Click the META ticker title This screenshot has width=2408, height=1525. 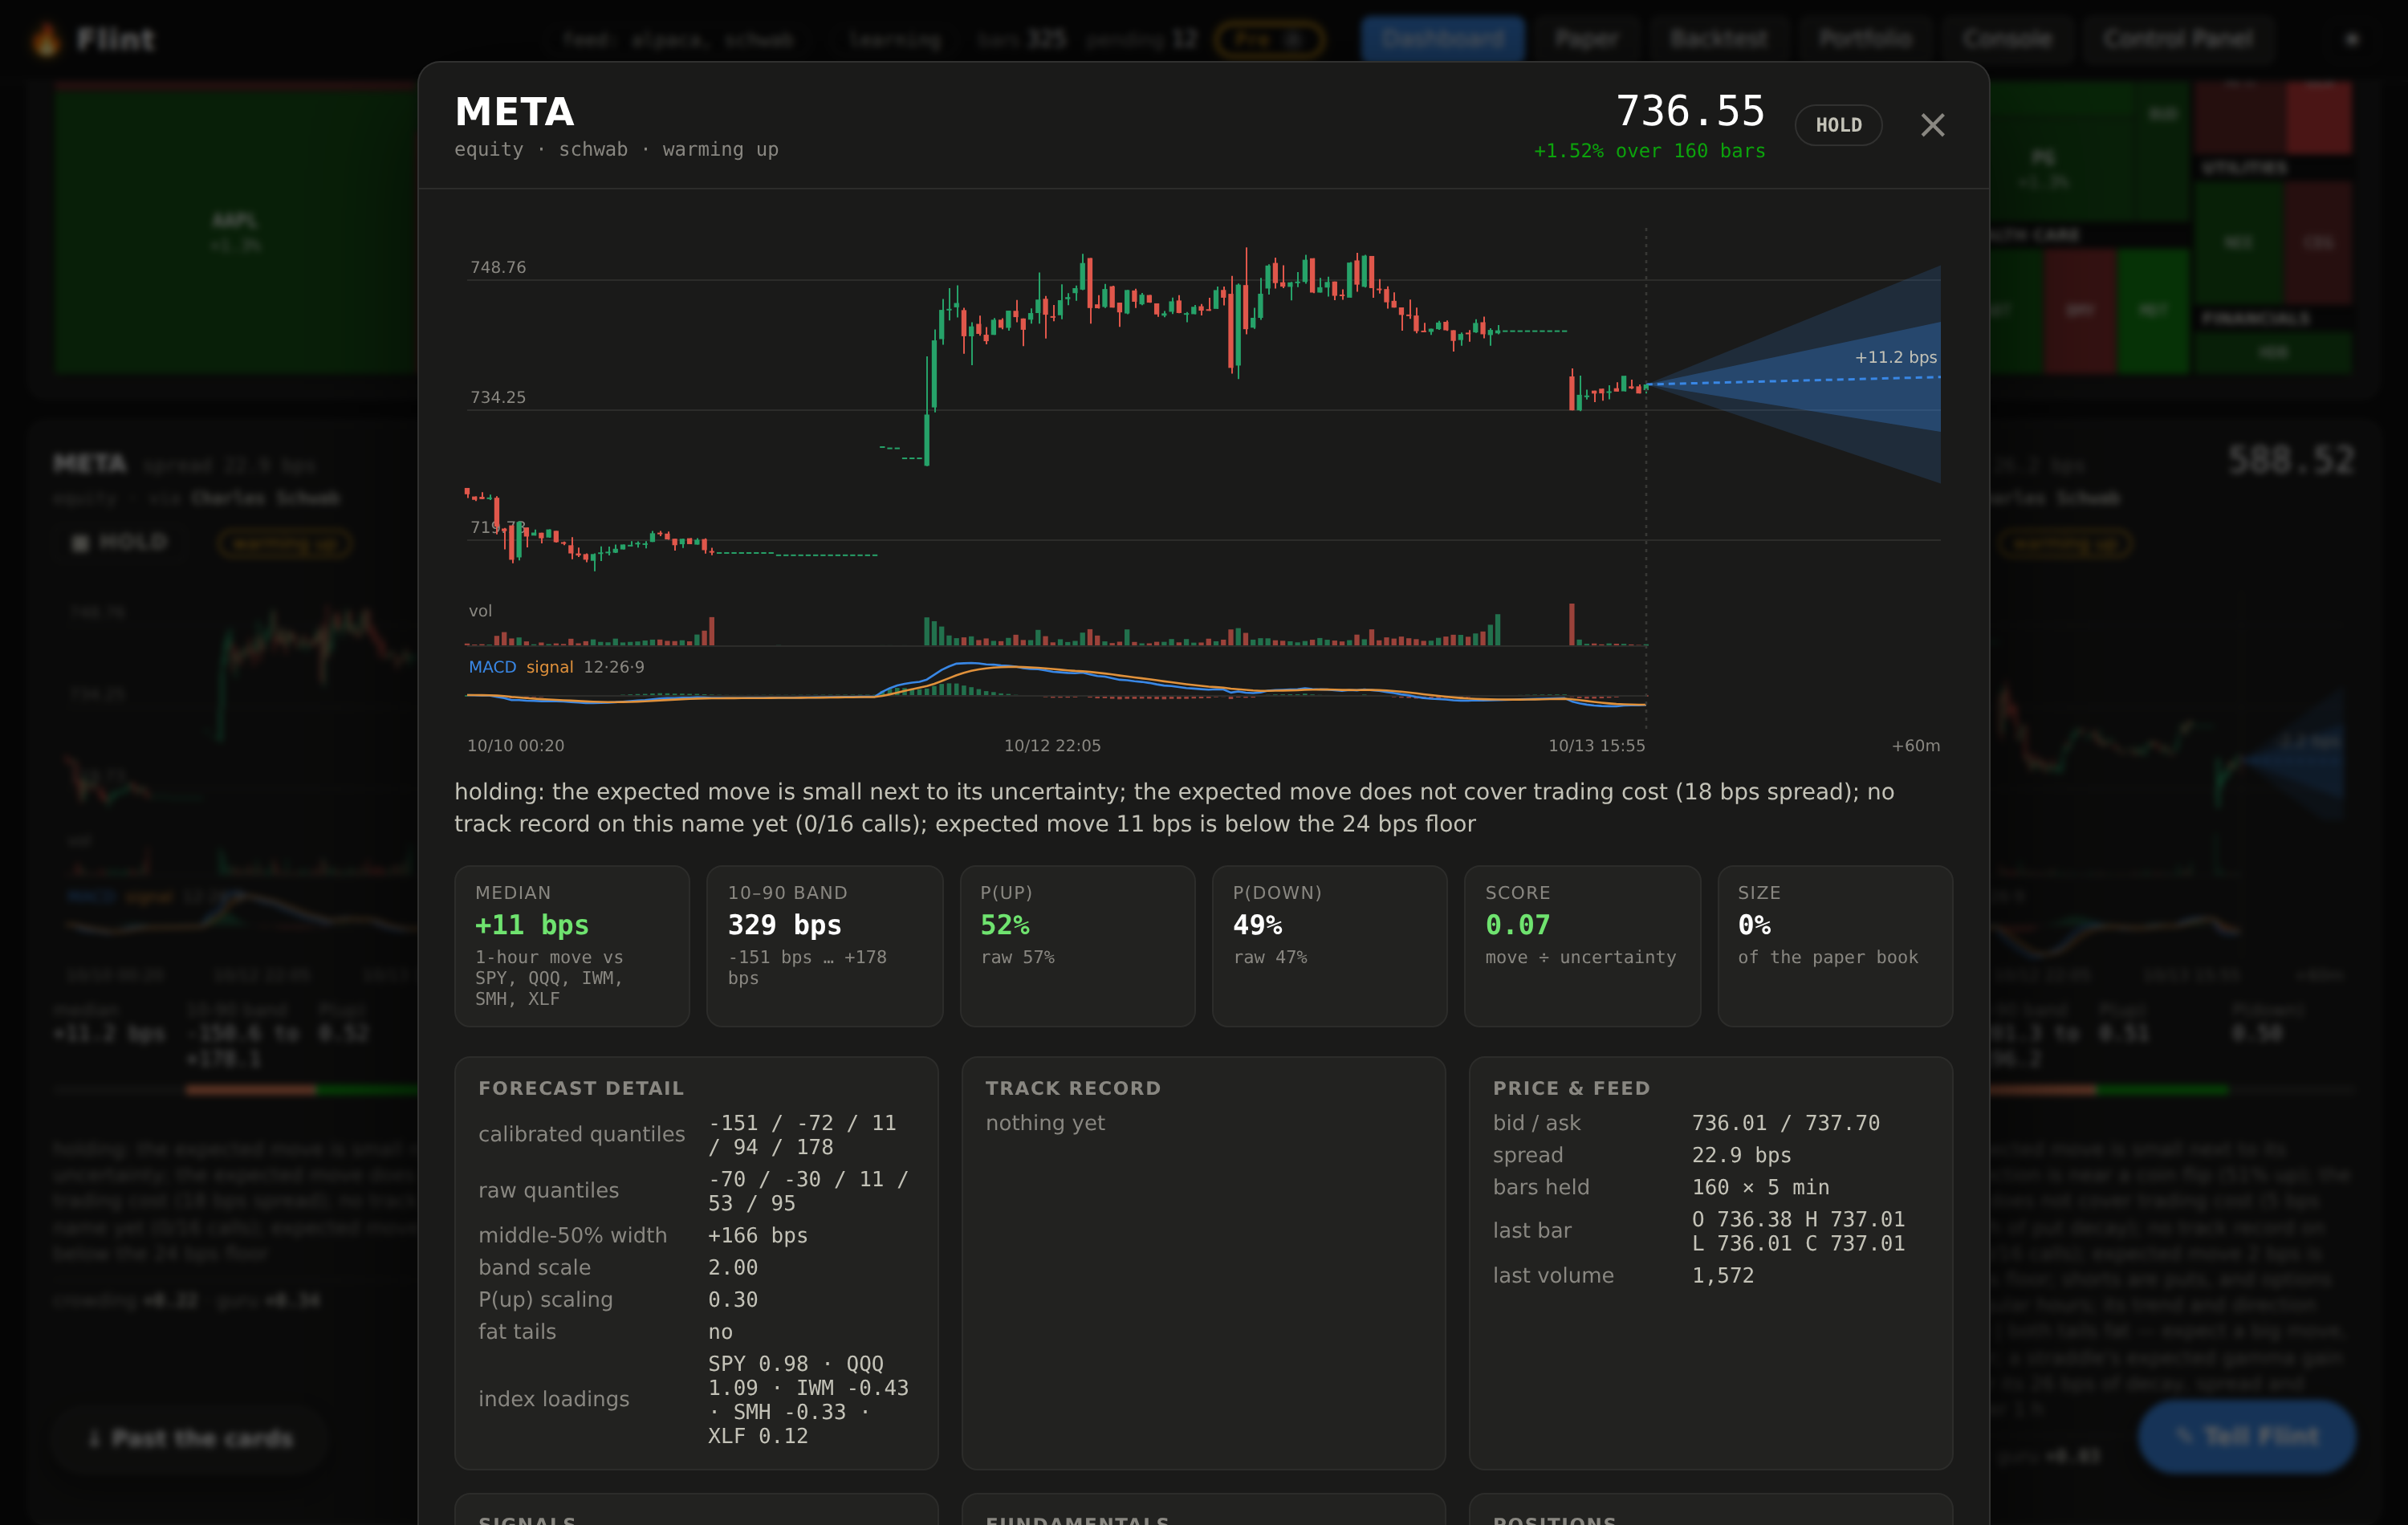(x=514, y=111)
